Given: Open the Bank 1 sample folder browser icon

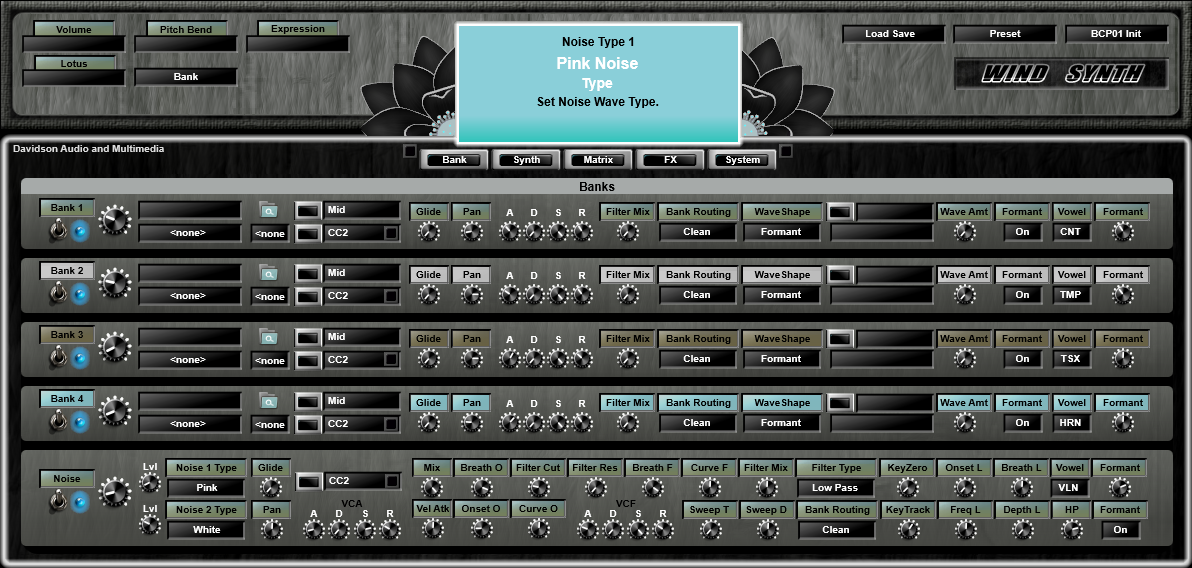Looking at the screenshot, I should [x=268, y=210].
